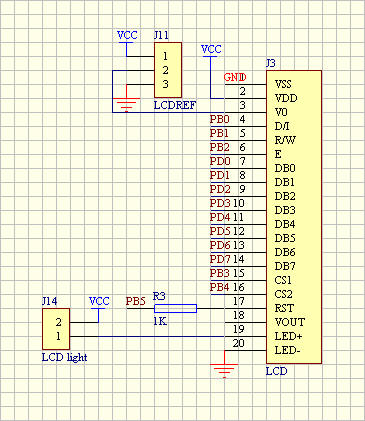Viewport: 365px width, 421px height.
Task: Select the J11 LCDREF header component
Action: click(x=168, y=70)
